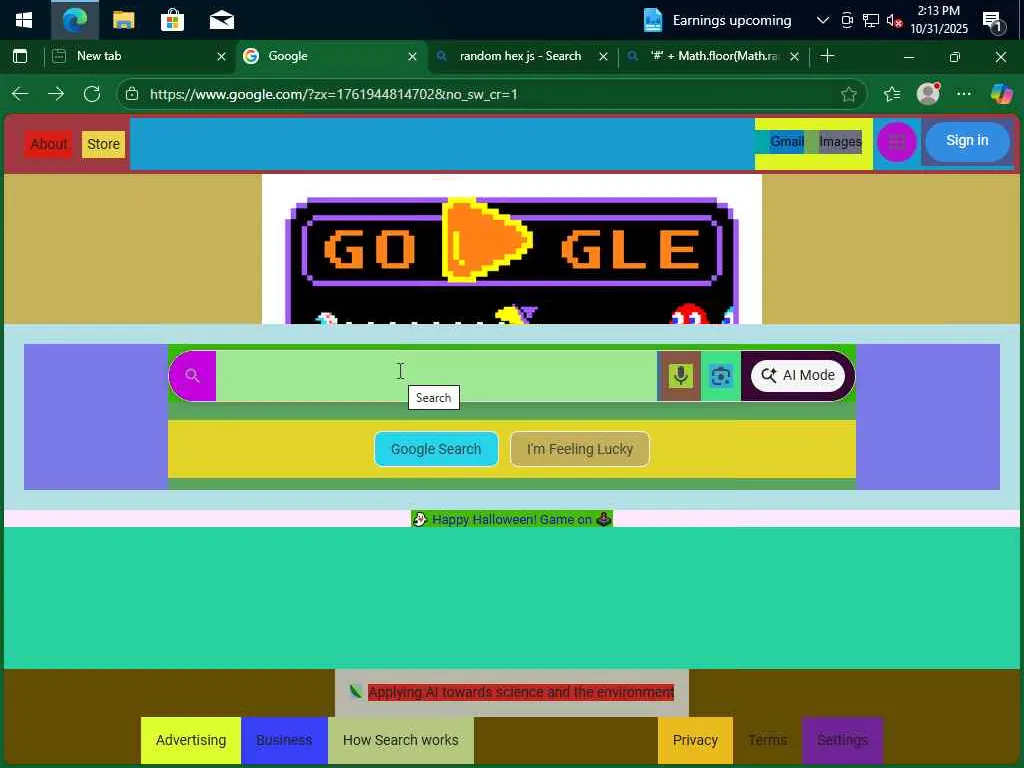Add this page to favorites star

(848, 95)
